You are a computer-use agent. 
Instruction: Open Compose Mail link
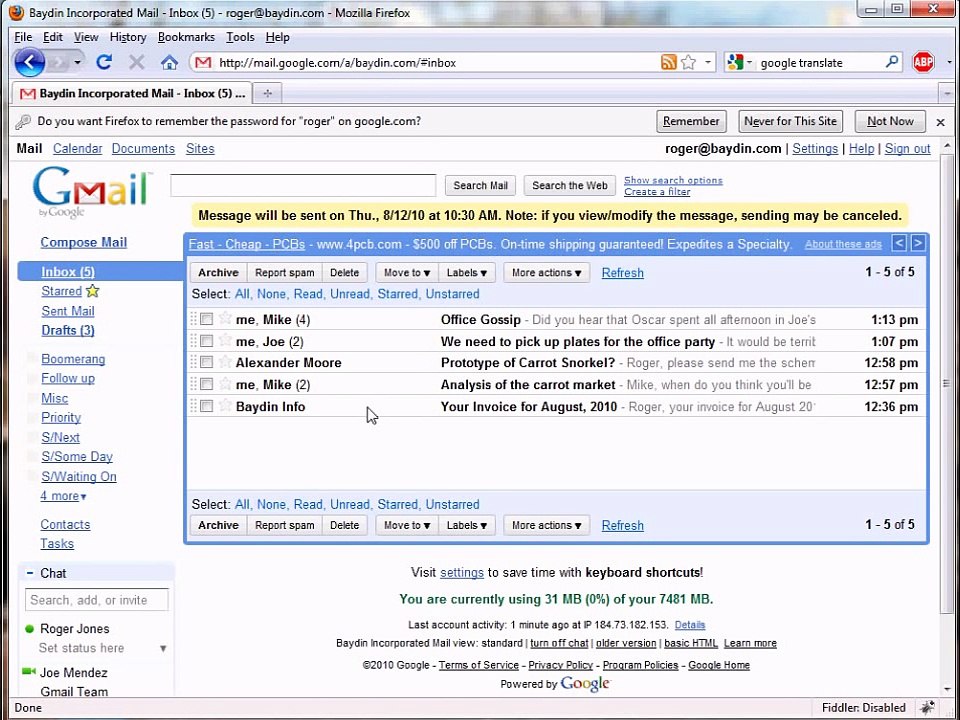pos(83,242)
